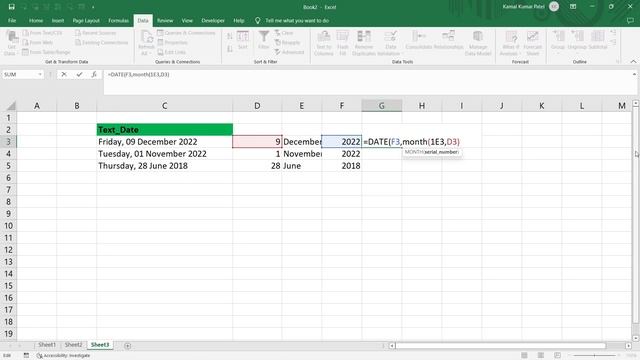This screenshot has width=640, height=360.
Task: Open the File tab
Action: (12, 20)
